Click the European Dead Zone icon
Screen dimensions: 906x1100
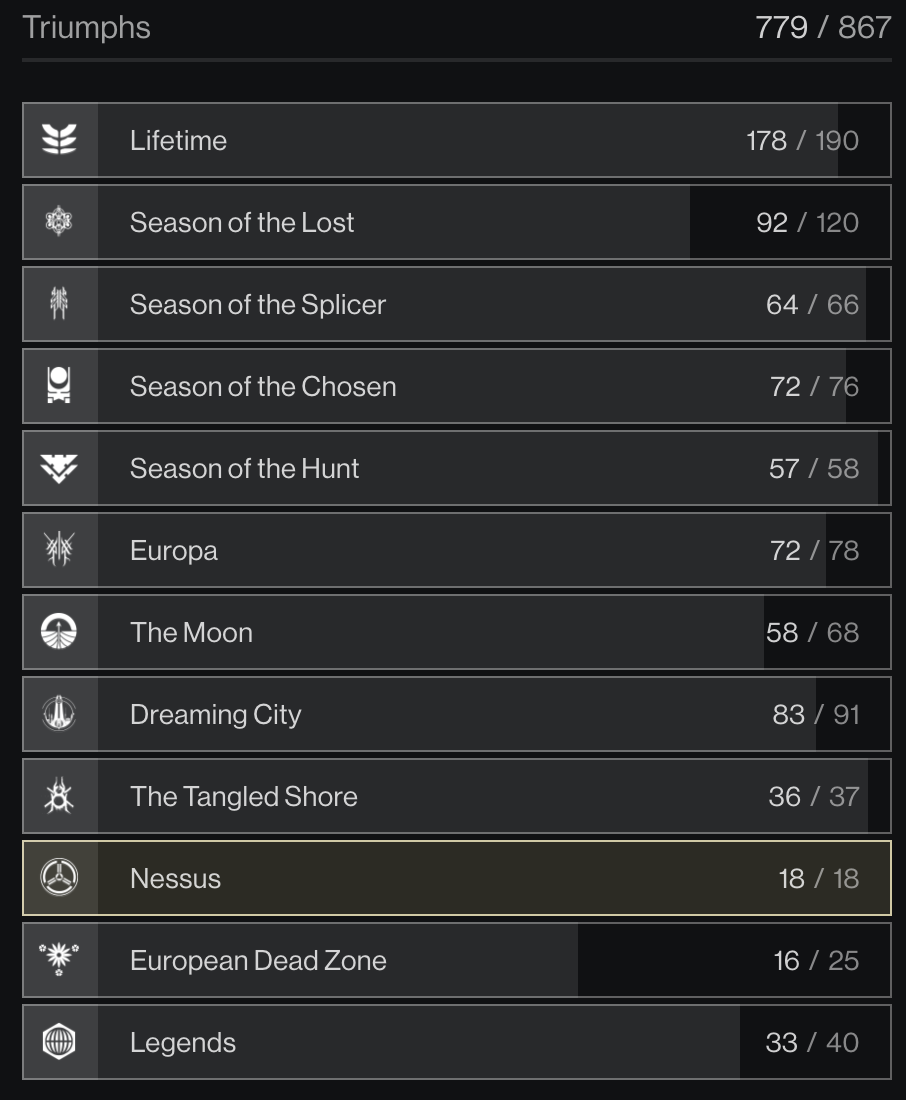pos(59,960)
